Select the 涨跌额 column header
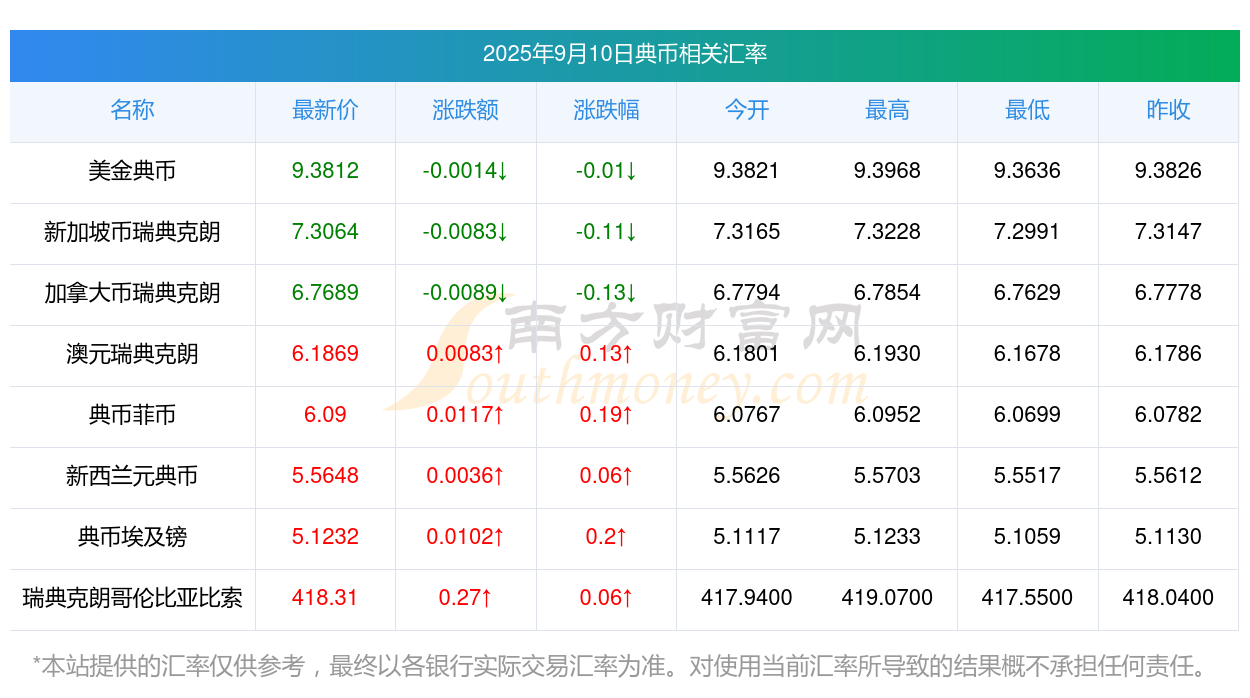This screenshot has height=698, width=1250. [466, 110]
